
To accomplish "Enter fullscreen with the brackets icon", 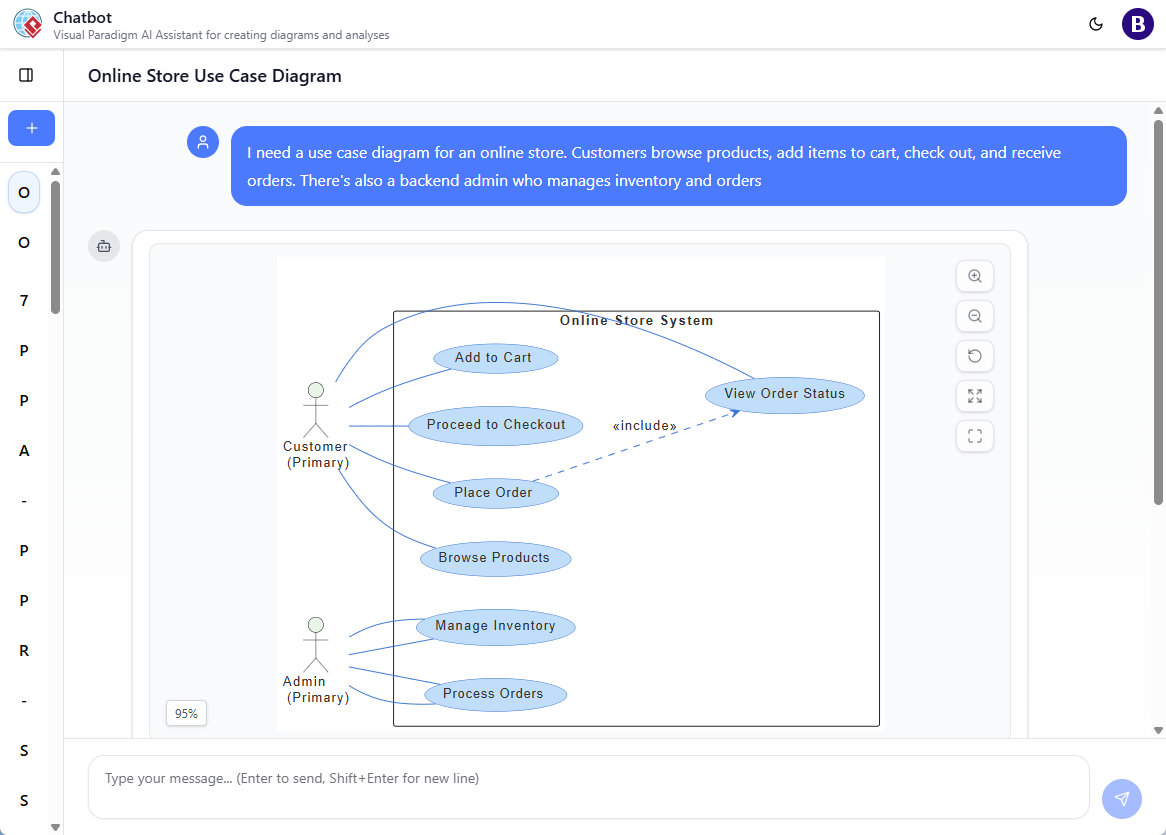I will click(974, 436).
